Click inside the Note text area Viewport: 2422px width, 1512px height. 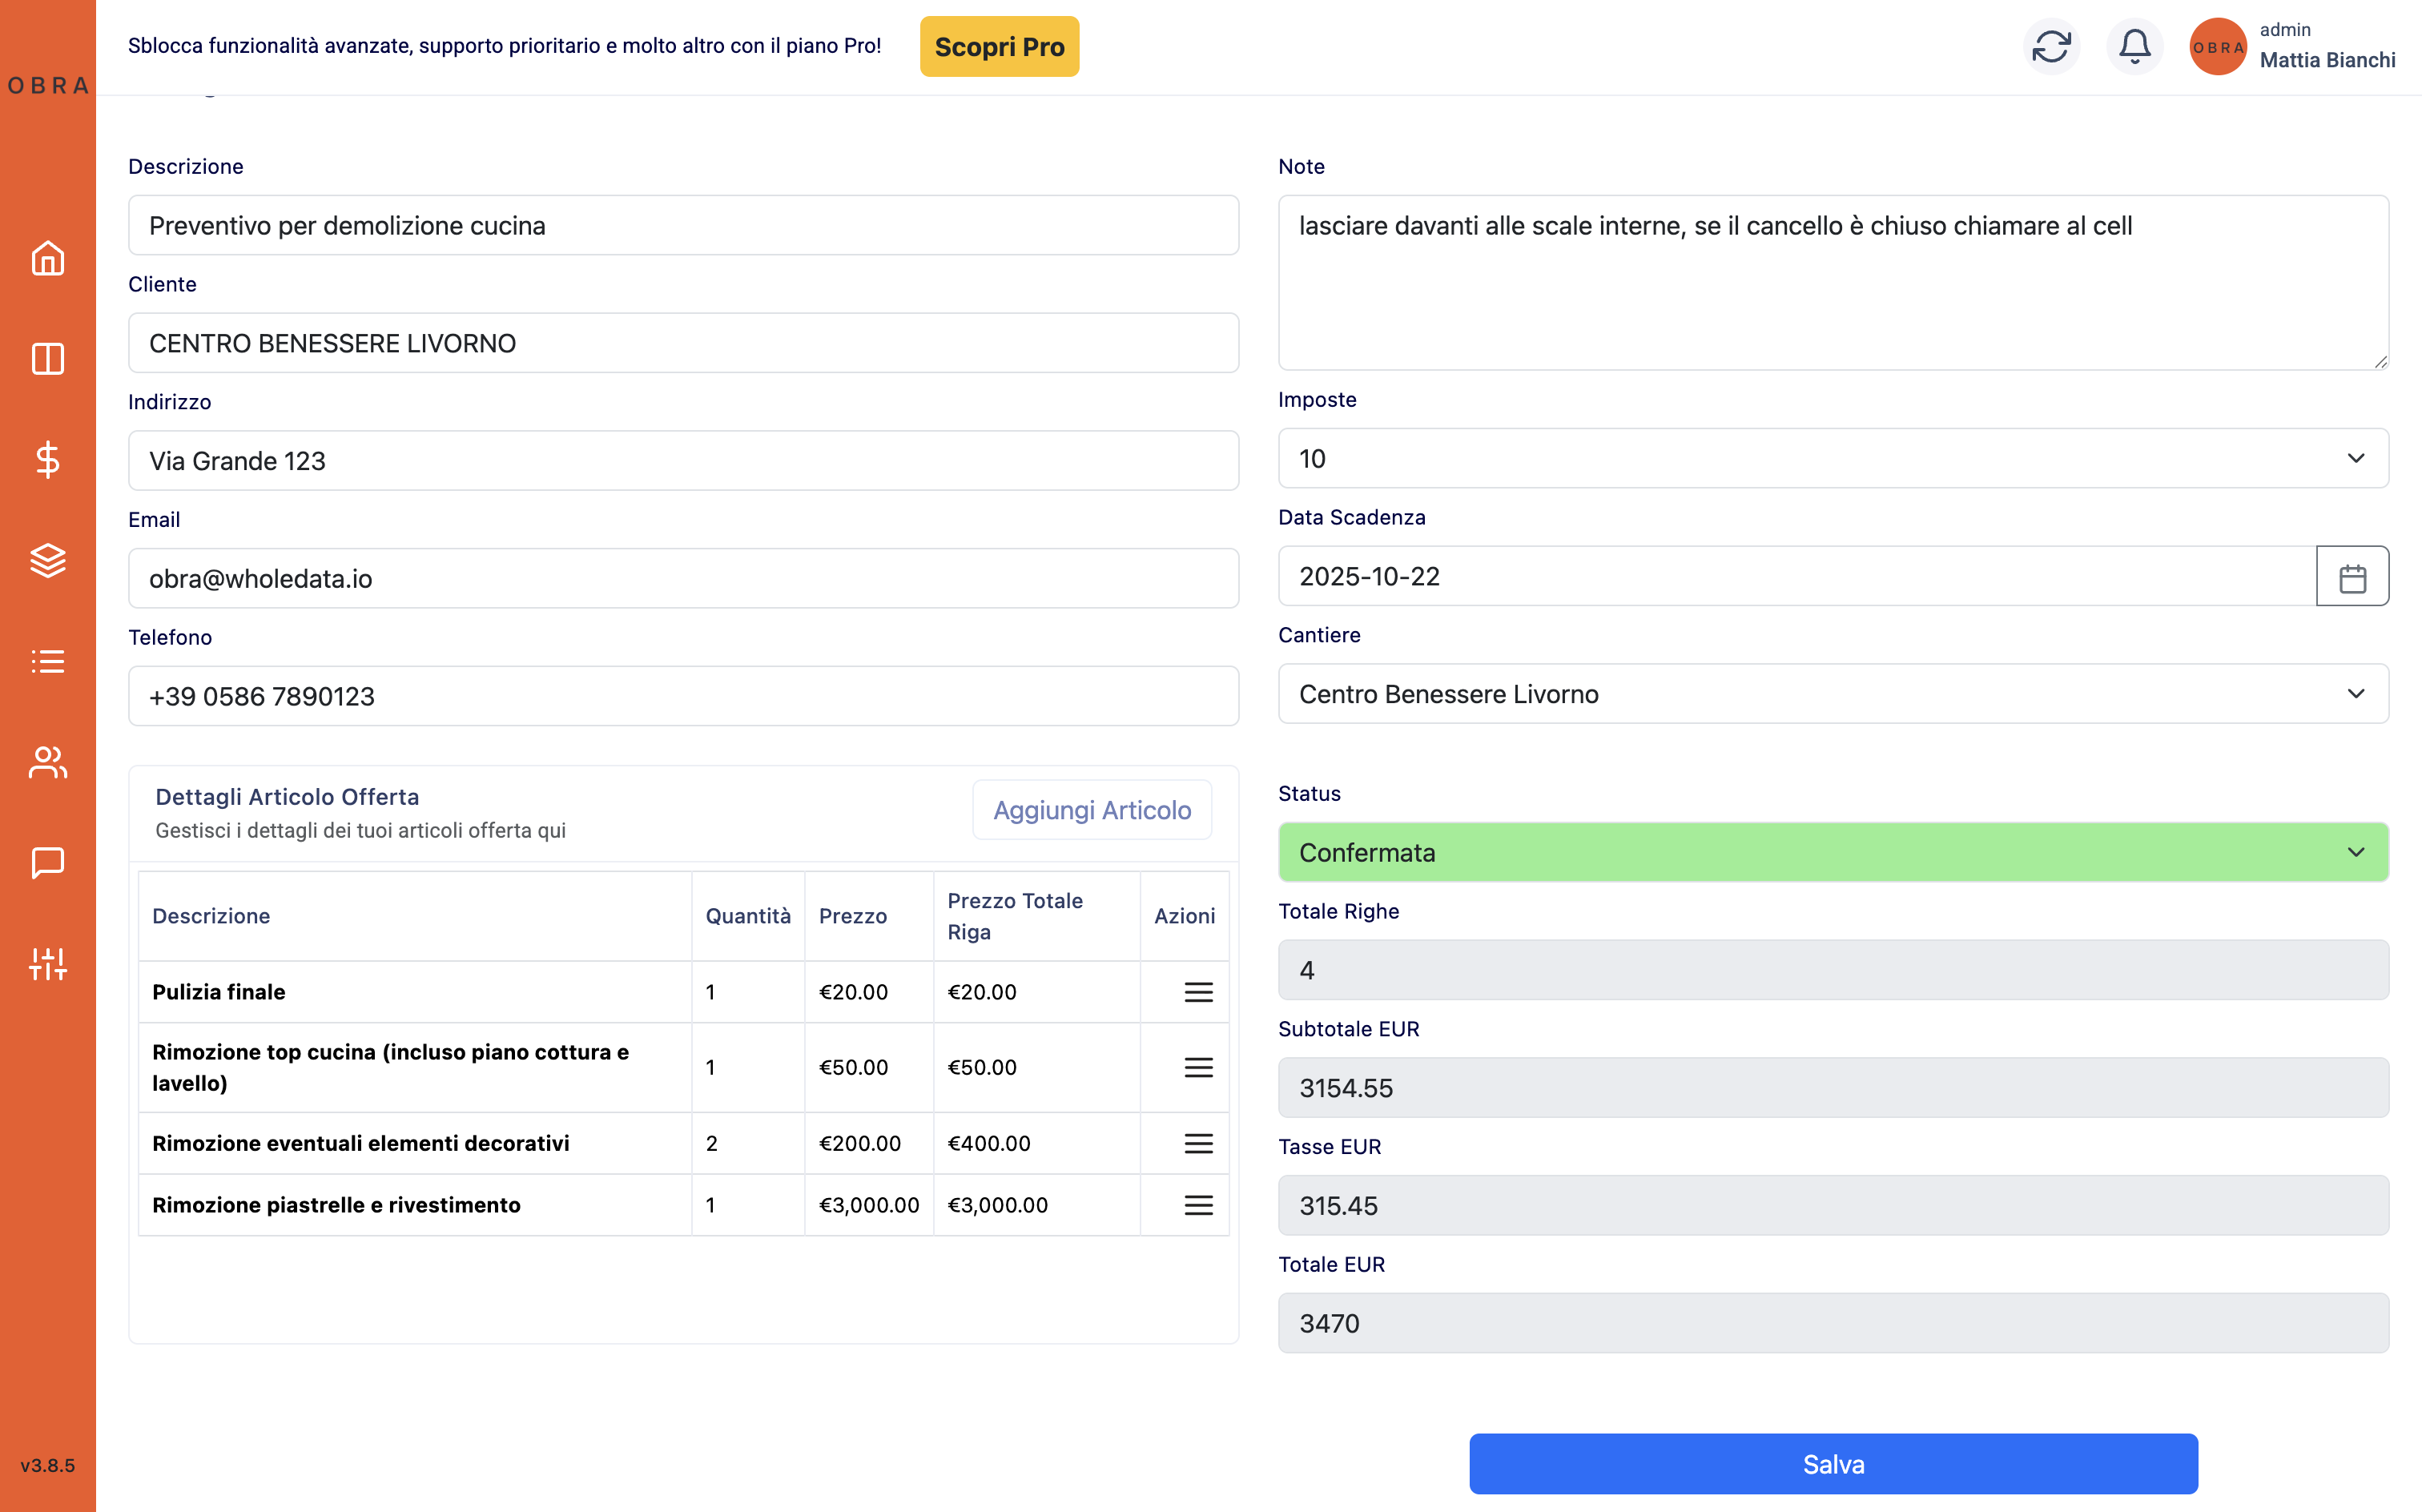[x=1832, y=283]
